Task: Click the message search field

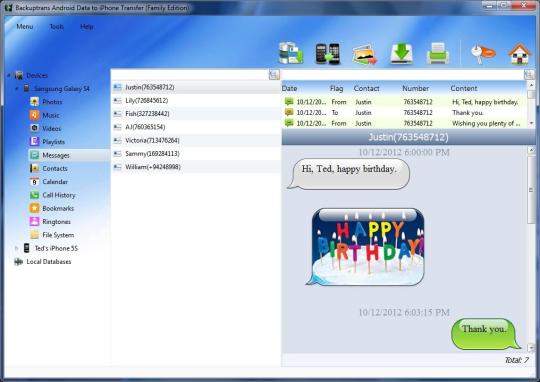Action: 402,74
